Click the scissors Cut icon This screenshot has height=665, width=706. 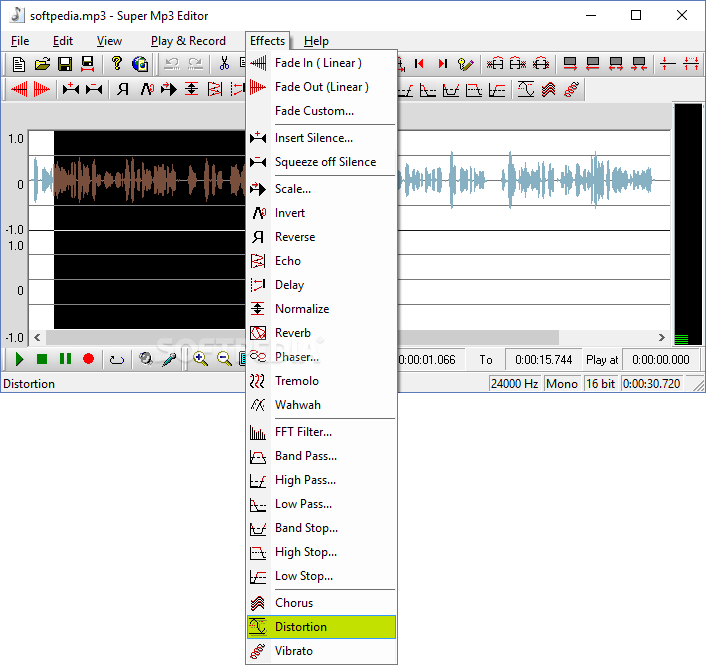point(224,64)
